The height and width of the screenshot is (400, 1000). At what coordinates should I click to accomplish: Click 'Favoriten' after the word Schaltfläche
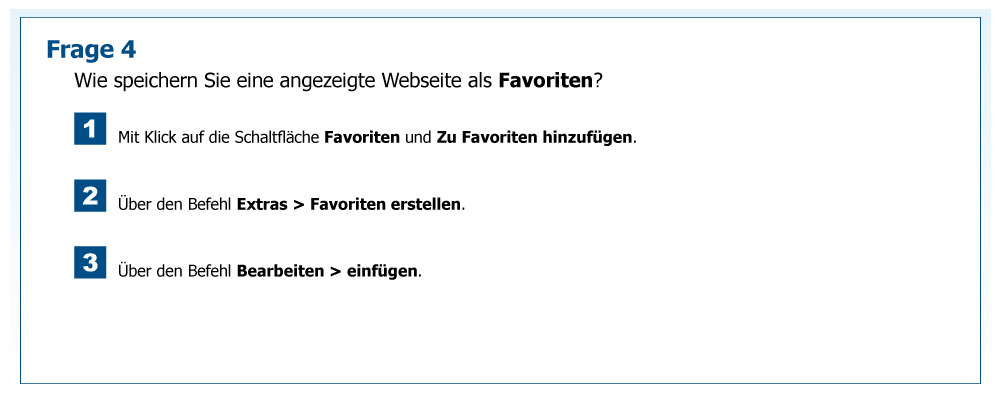(x=362, y=137)
